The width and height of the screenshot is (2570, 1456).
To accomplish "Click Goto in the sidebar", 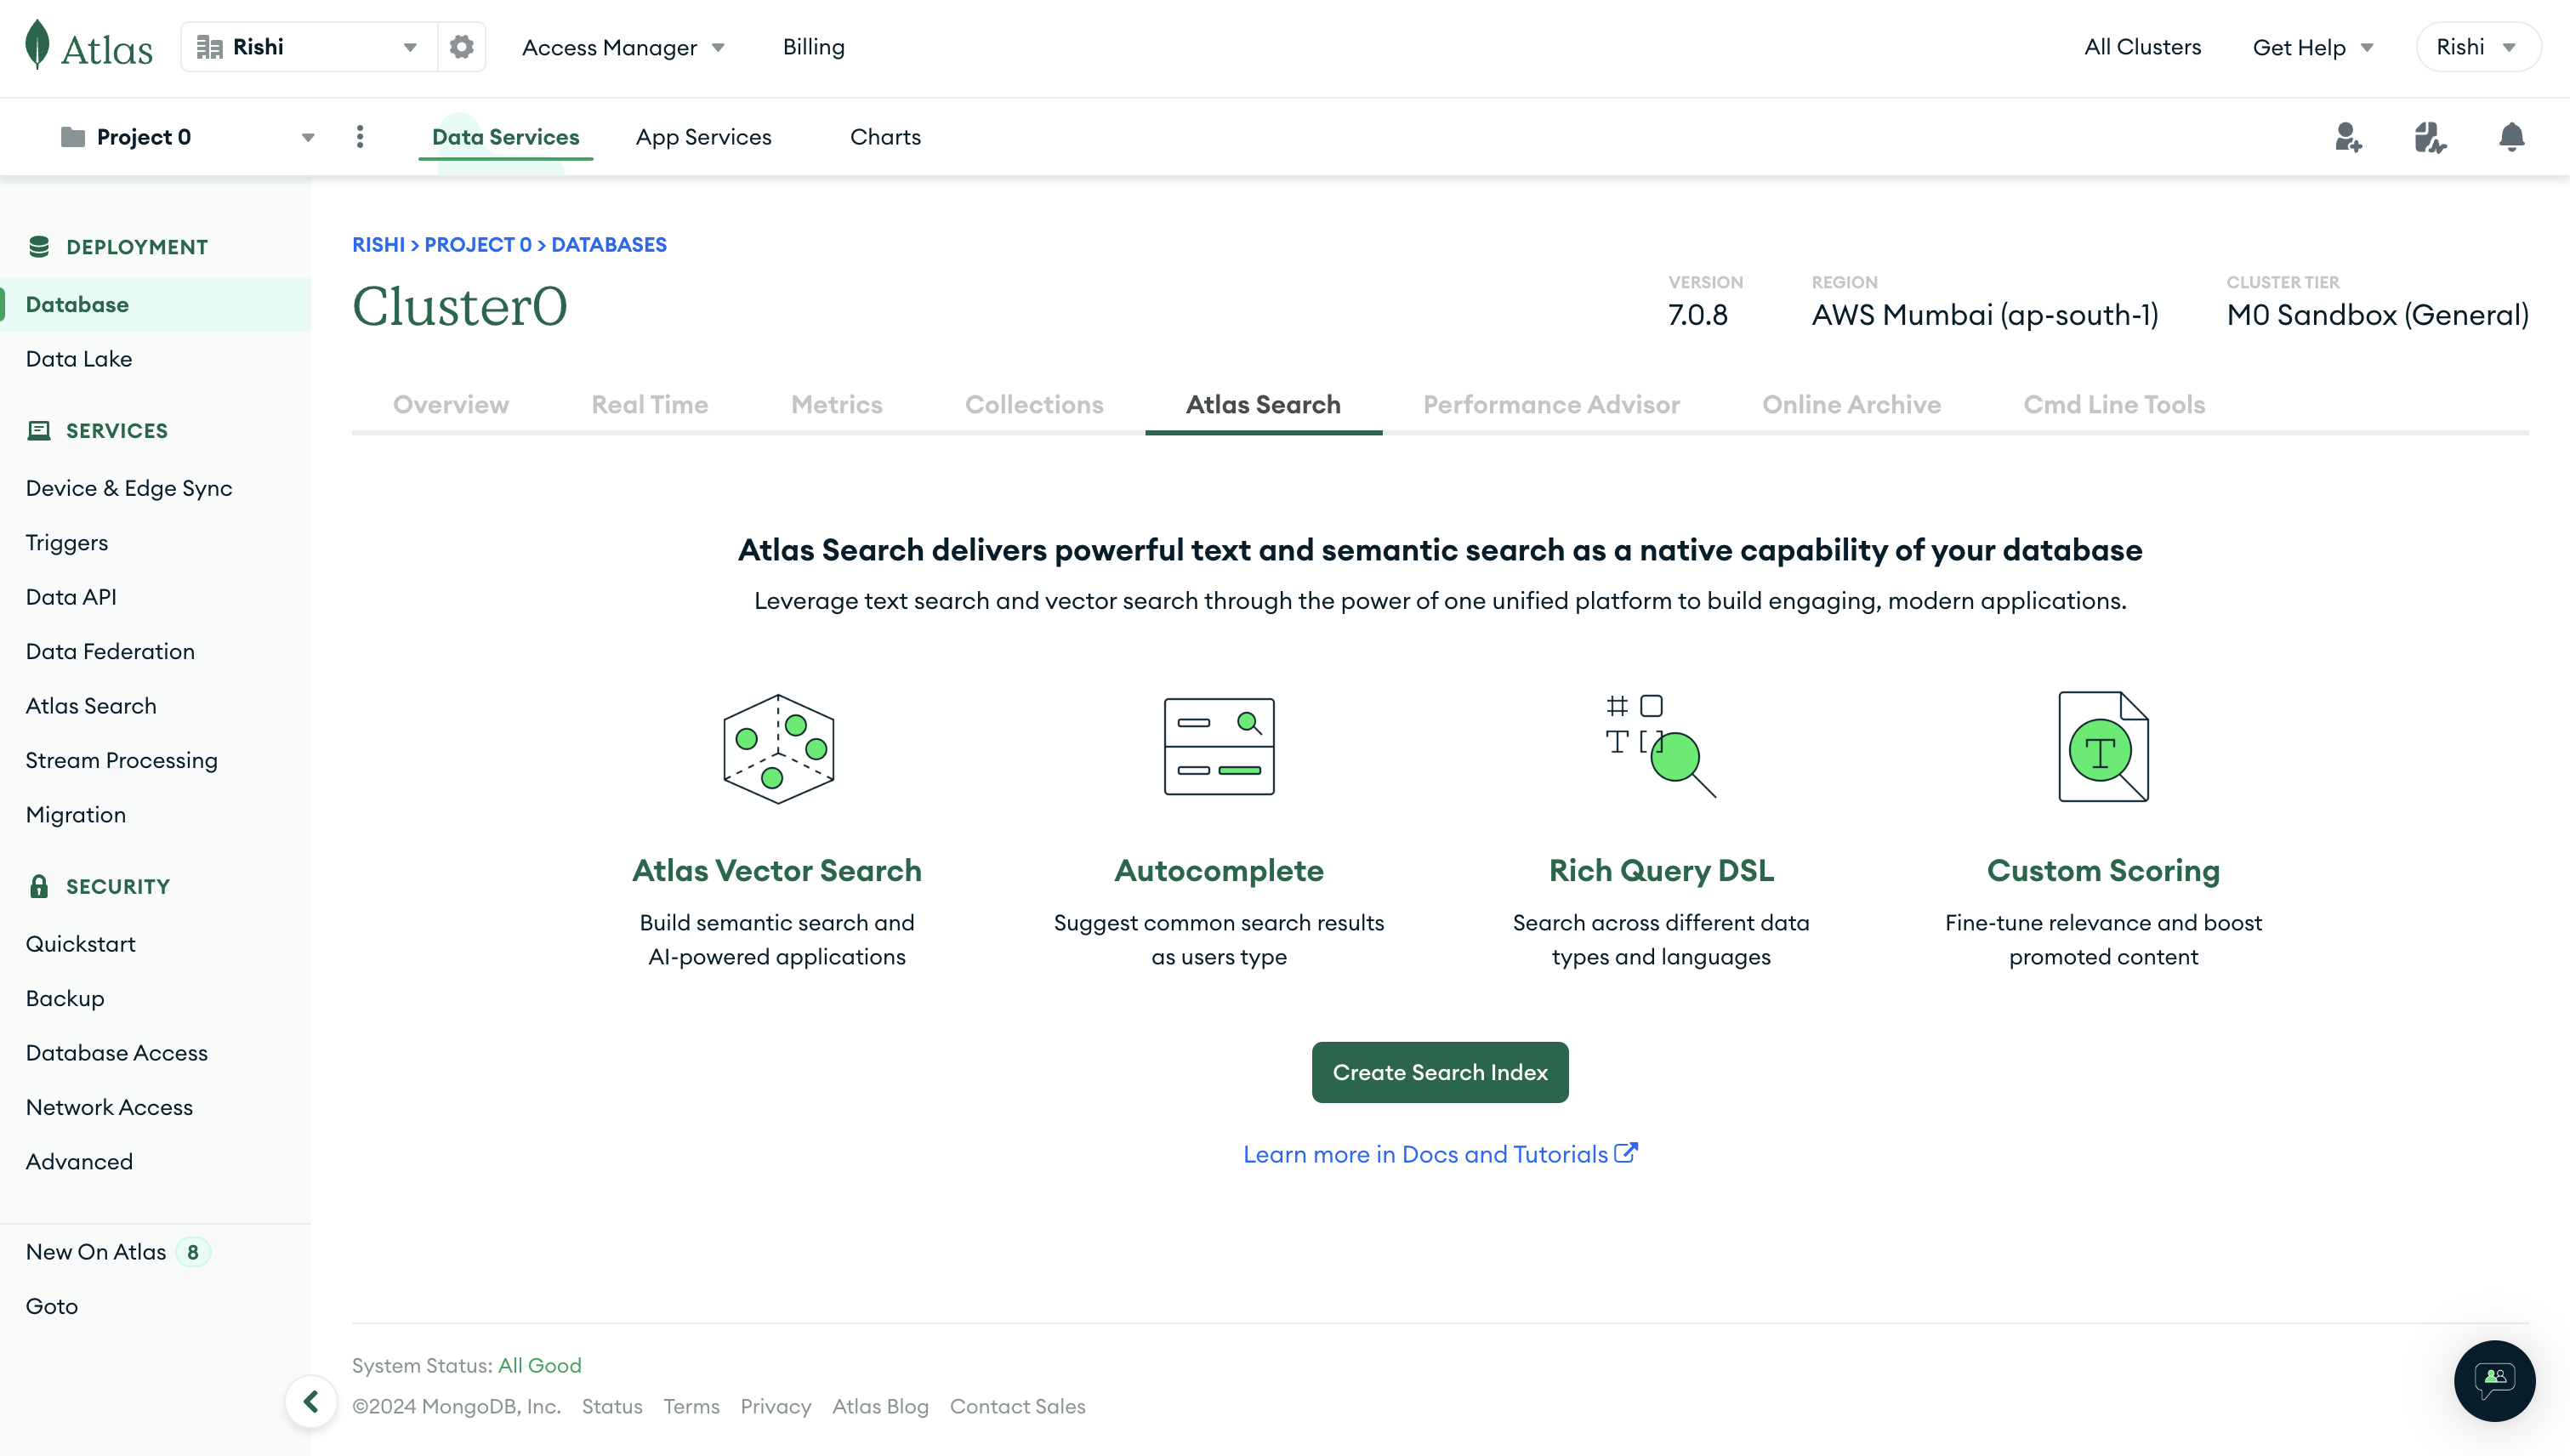I will coord(52,1306).
